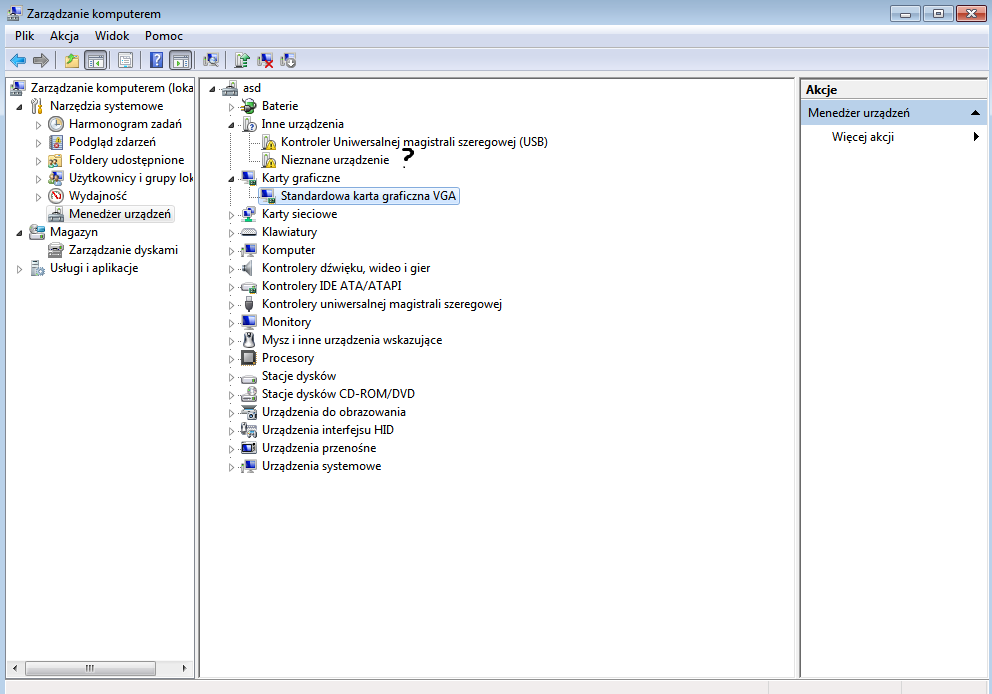
Task: Click the Up one level toolbar icon
Action: click(x=72, y=61)
